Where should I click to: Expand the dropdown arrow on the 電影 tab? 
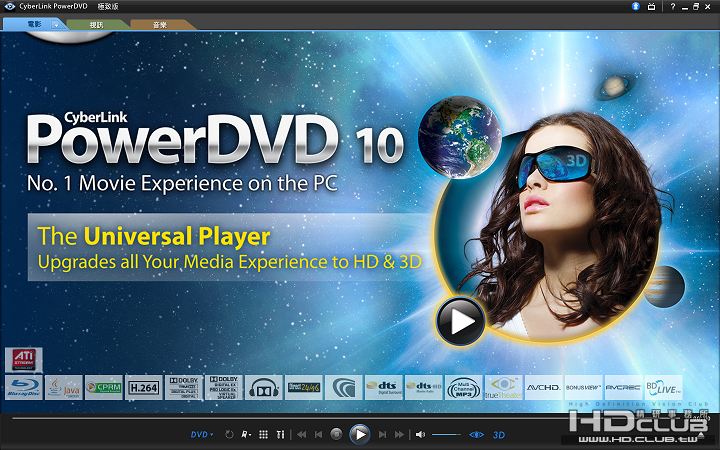pos(56,25)
